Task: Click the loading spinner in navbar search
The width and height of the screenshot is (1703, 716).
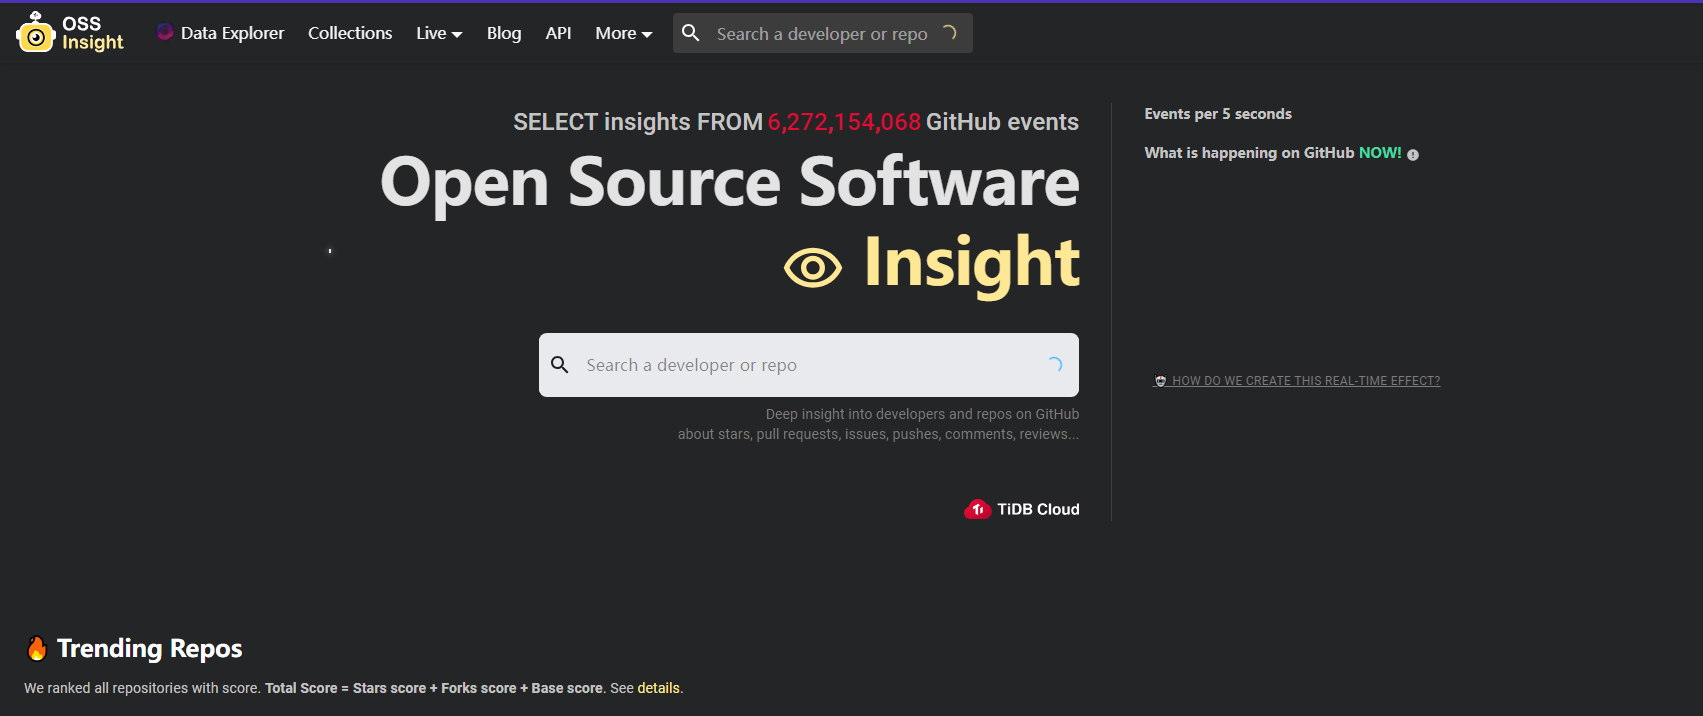Action: click(949, 33)
